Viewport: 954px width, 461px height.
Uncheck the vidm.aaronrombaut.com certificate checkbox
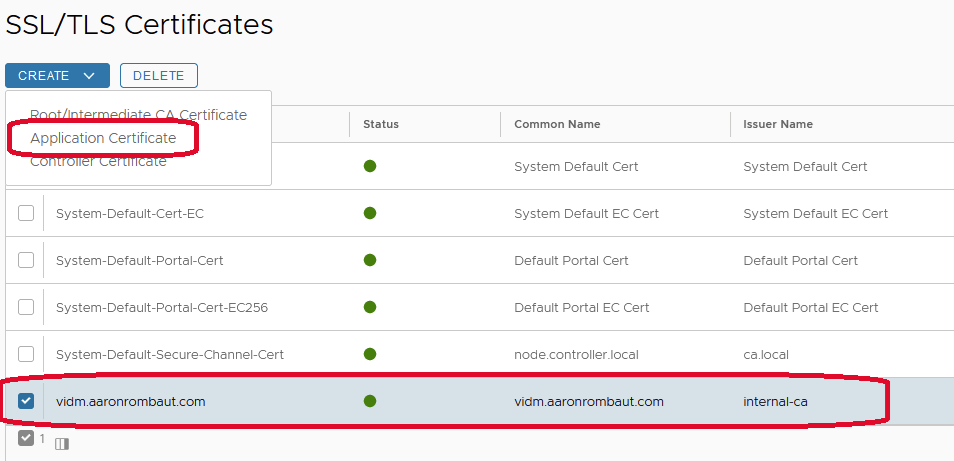[26, 401]
